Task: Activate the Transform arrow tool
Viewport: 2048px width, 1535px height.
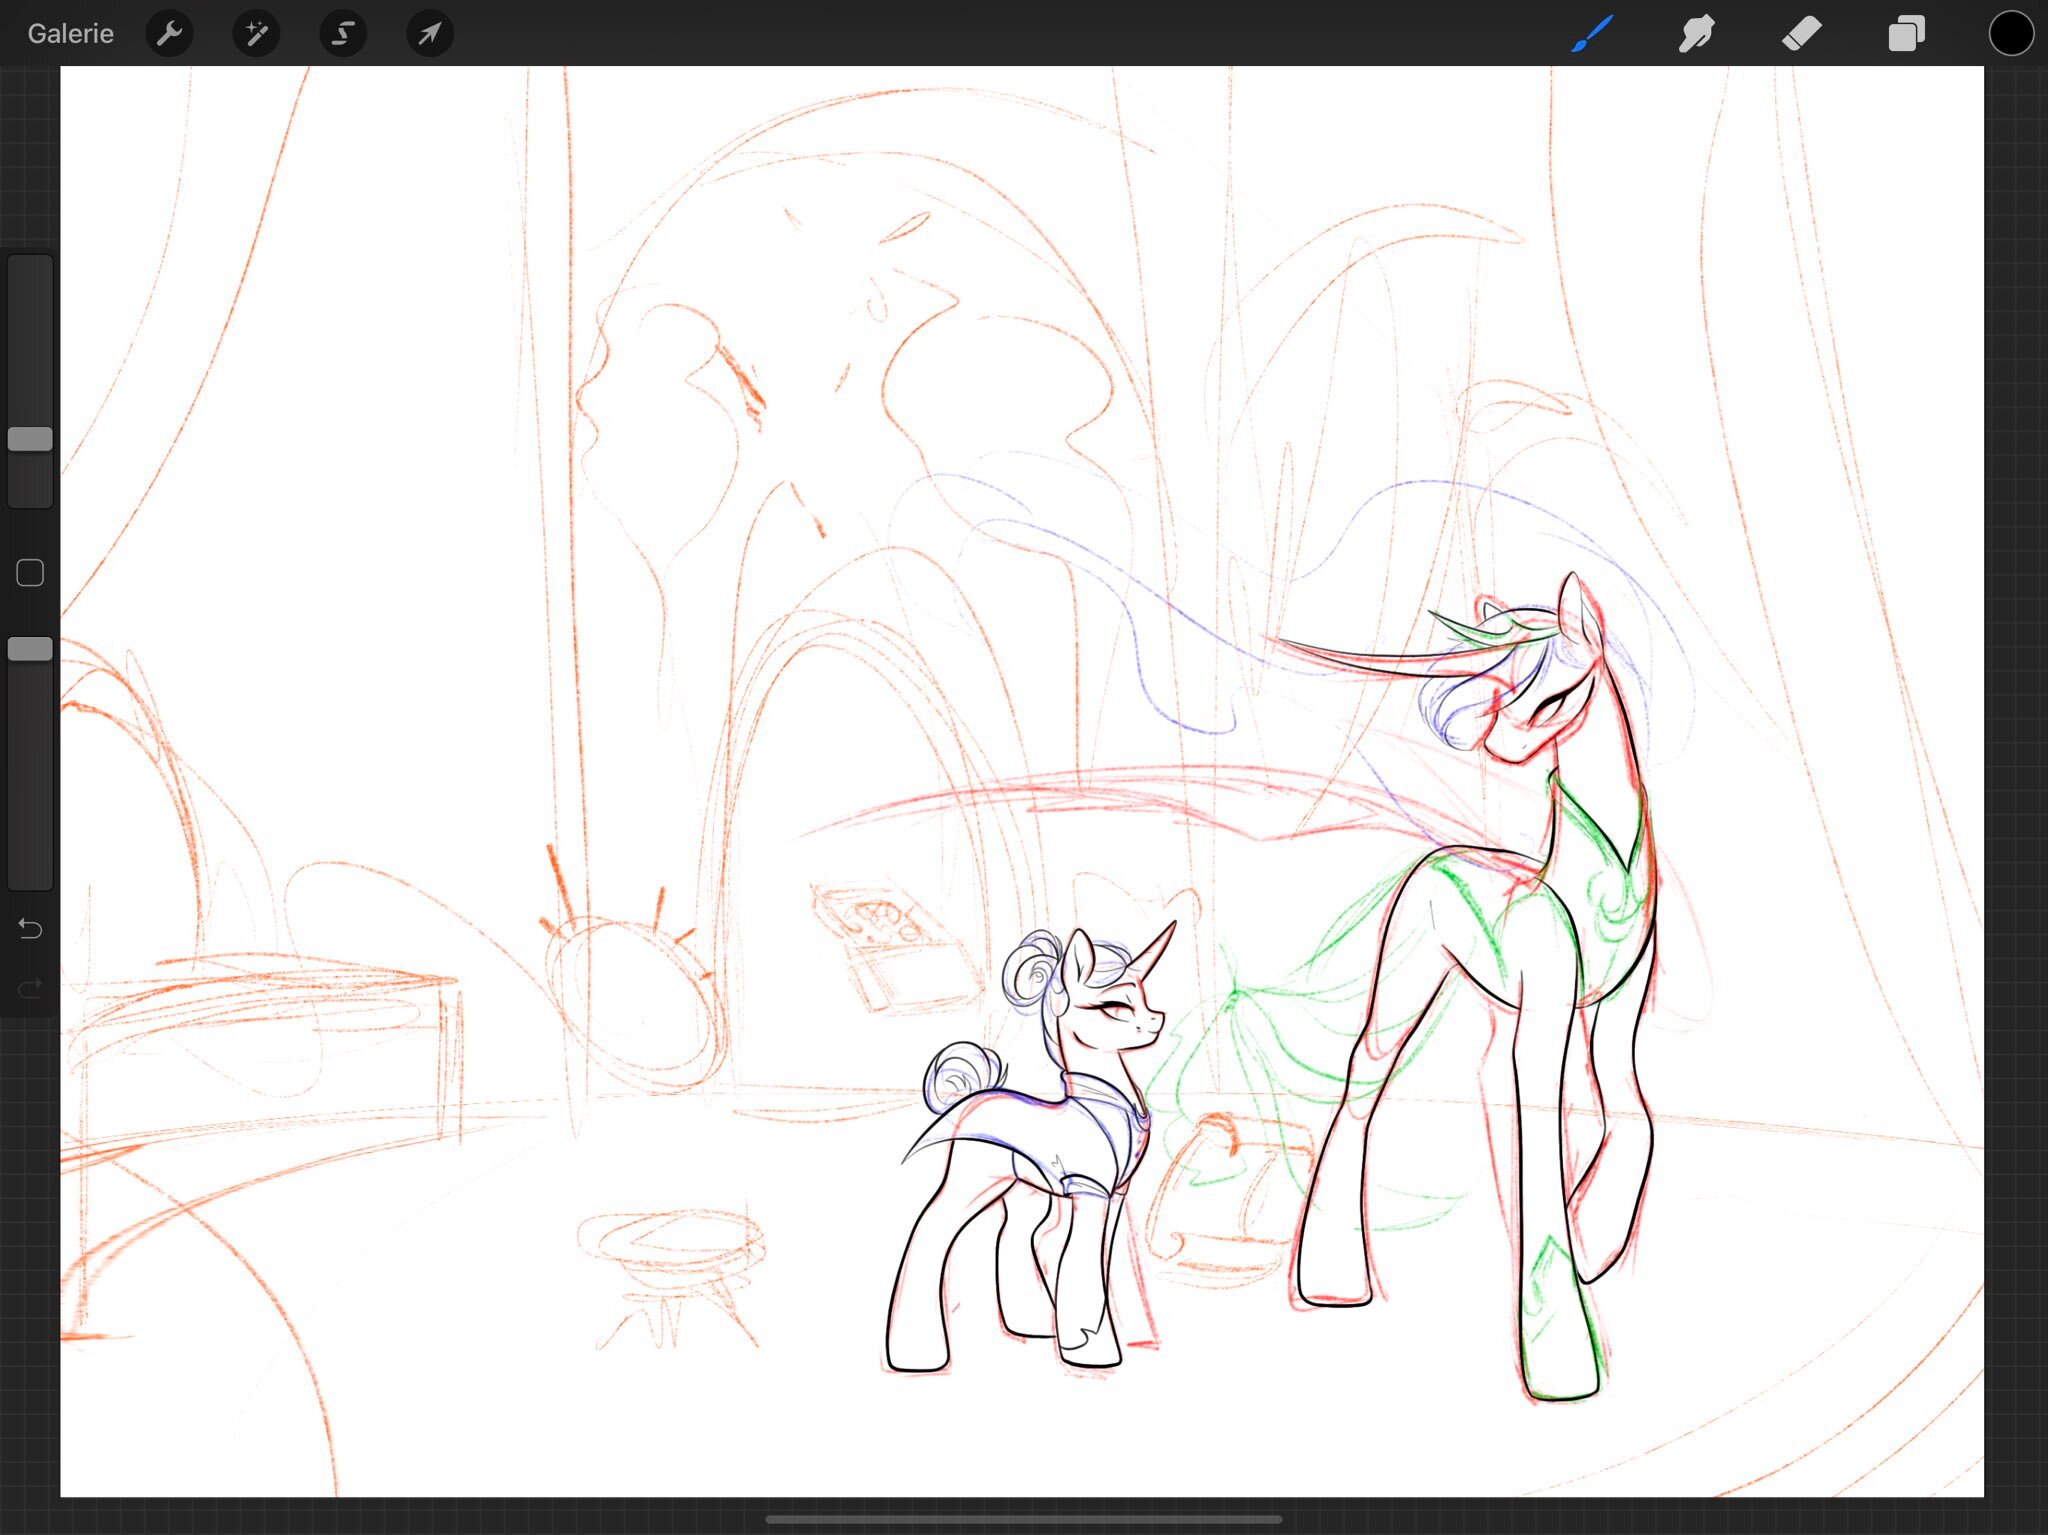Action: pyautogui.click(x=430, y=33)
